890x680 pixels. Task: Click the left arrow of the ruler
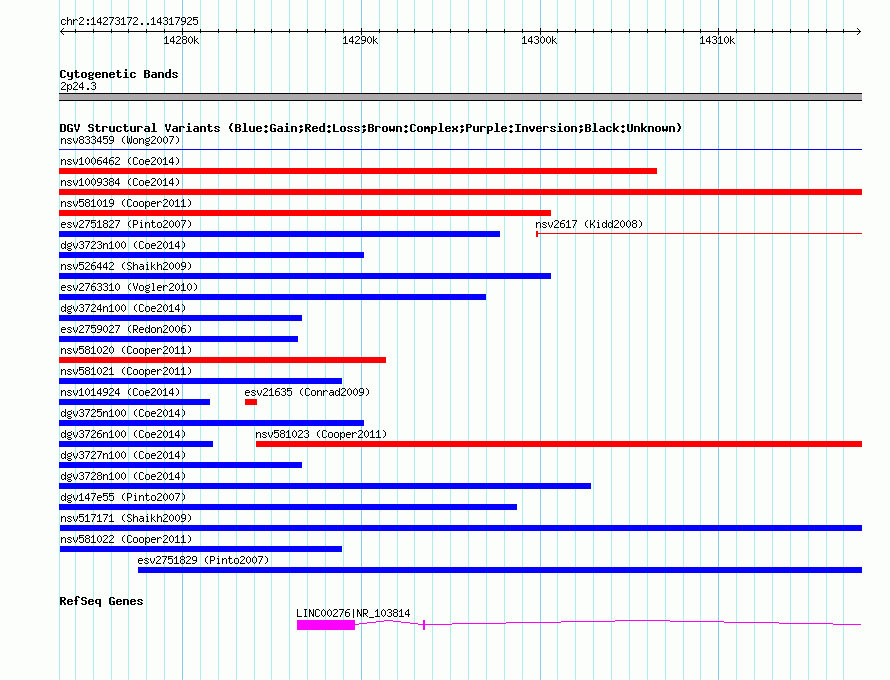(x=62, y=31)
